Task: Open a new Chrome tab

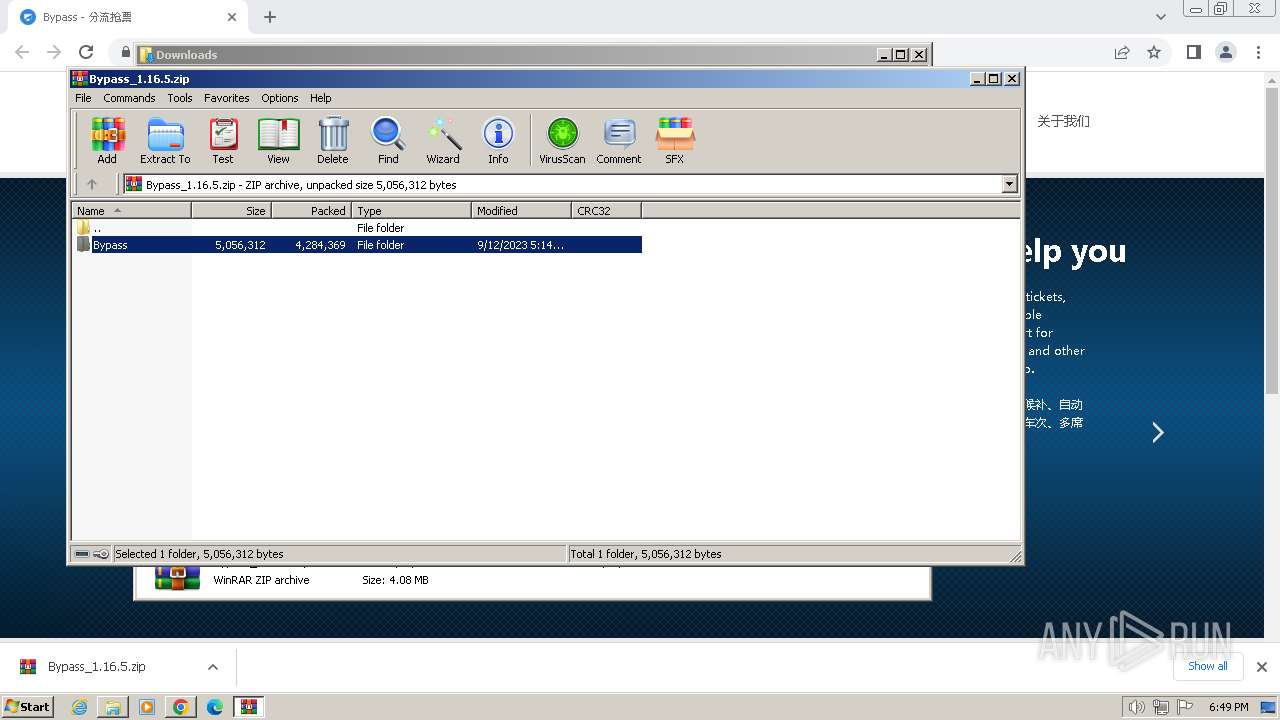Action: pos(270,17)
